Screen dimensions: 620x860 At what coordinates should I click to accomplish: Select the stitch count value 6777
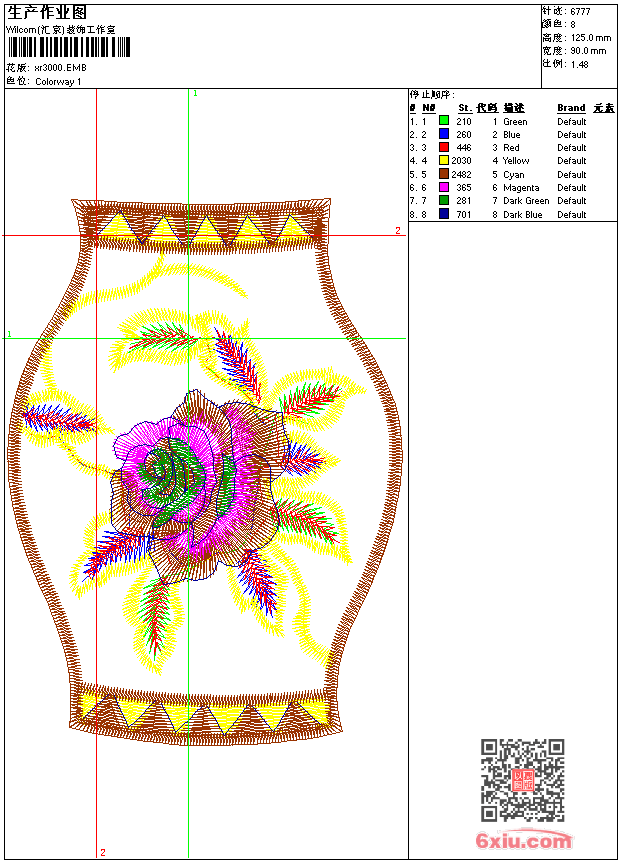(580, 12)
